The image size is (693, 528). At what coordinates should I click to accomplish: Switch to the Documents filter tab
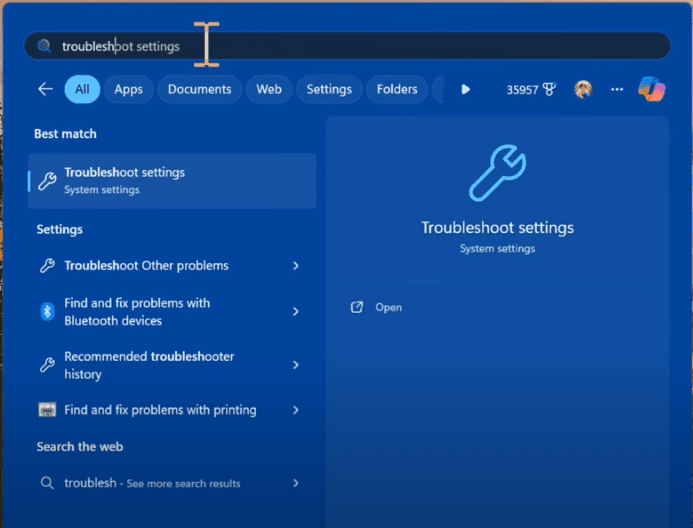click(199, 89)
